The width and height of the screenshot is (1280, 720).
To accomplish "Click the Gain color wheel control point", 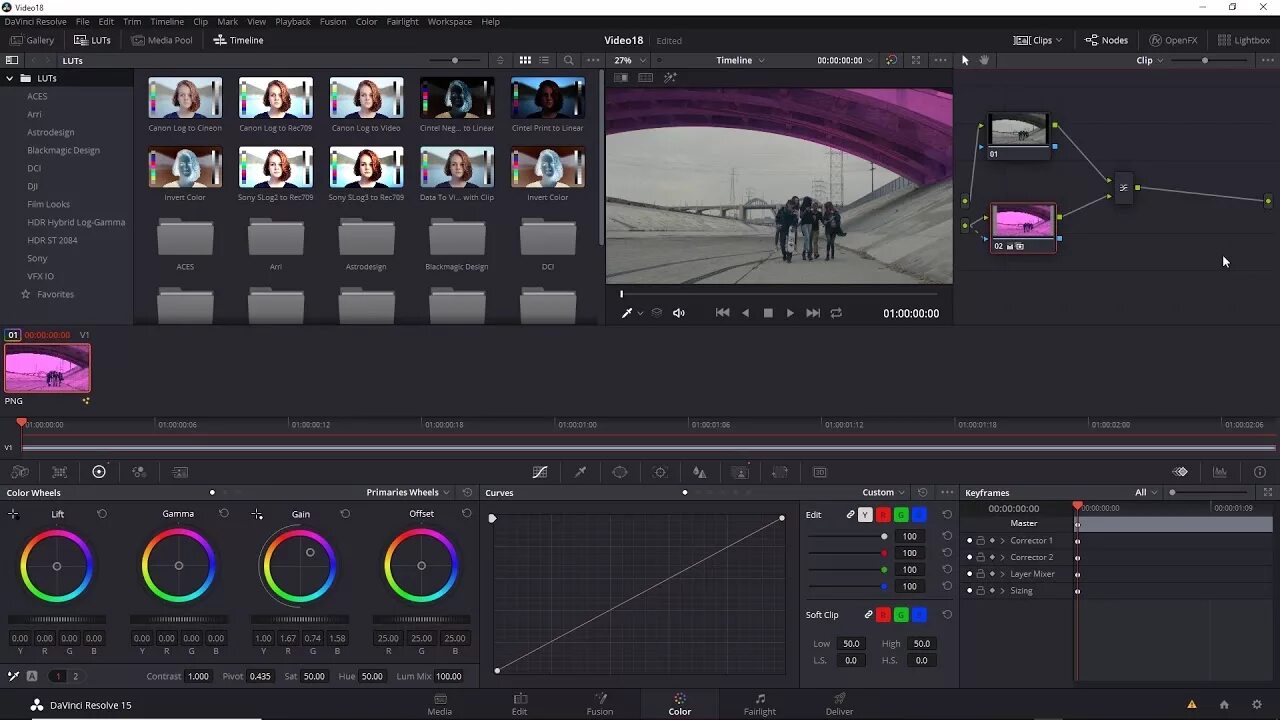I will pyautogui.click(x=310, y=552).
